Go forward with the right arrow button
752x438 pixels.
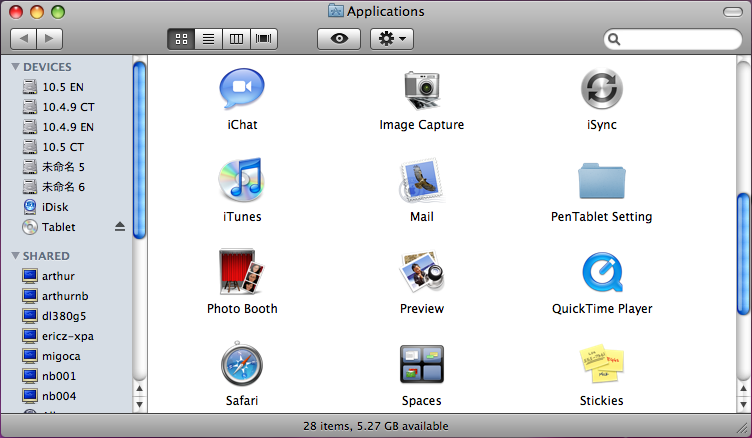pyautogui.click(x=49, y=39)
